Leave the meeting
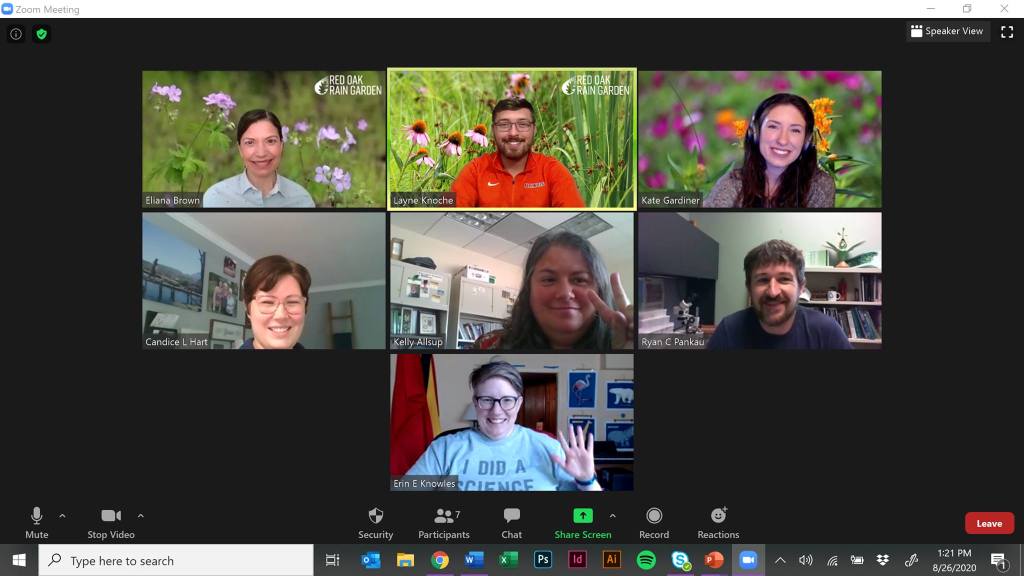 [x=988, y=523]
